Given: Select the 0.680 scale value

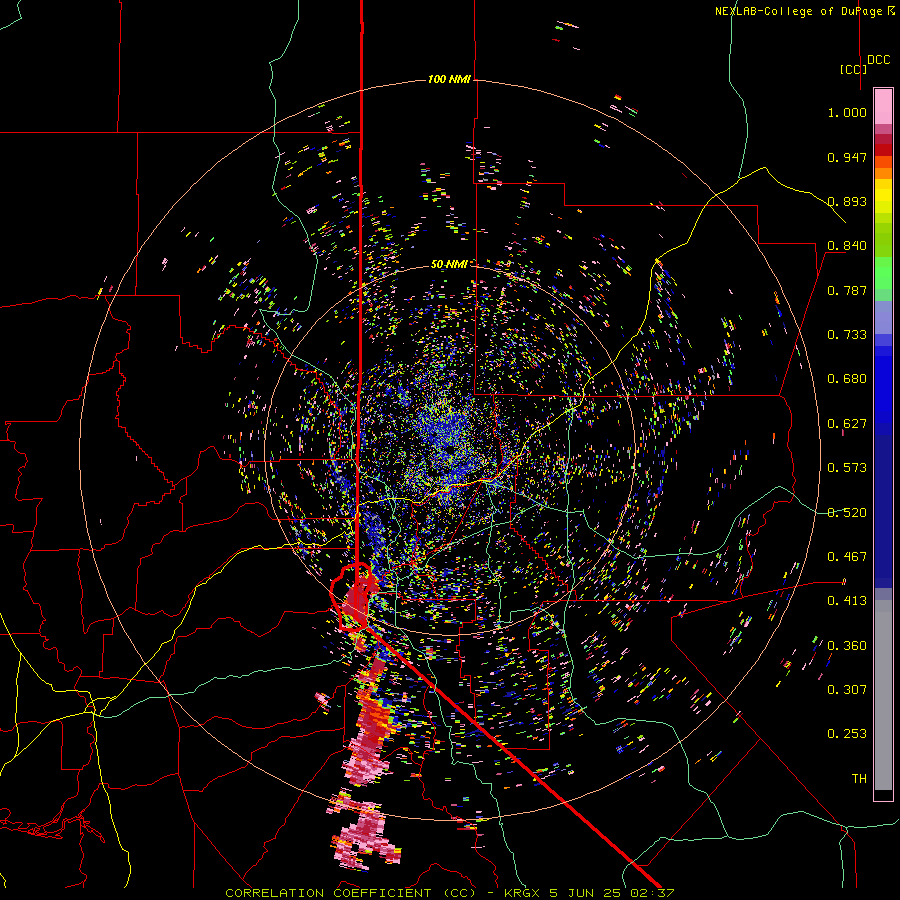Looking at the screenshot, I should (847, 379).
